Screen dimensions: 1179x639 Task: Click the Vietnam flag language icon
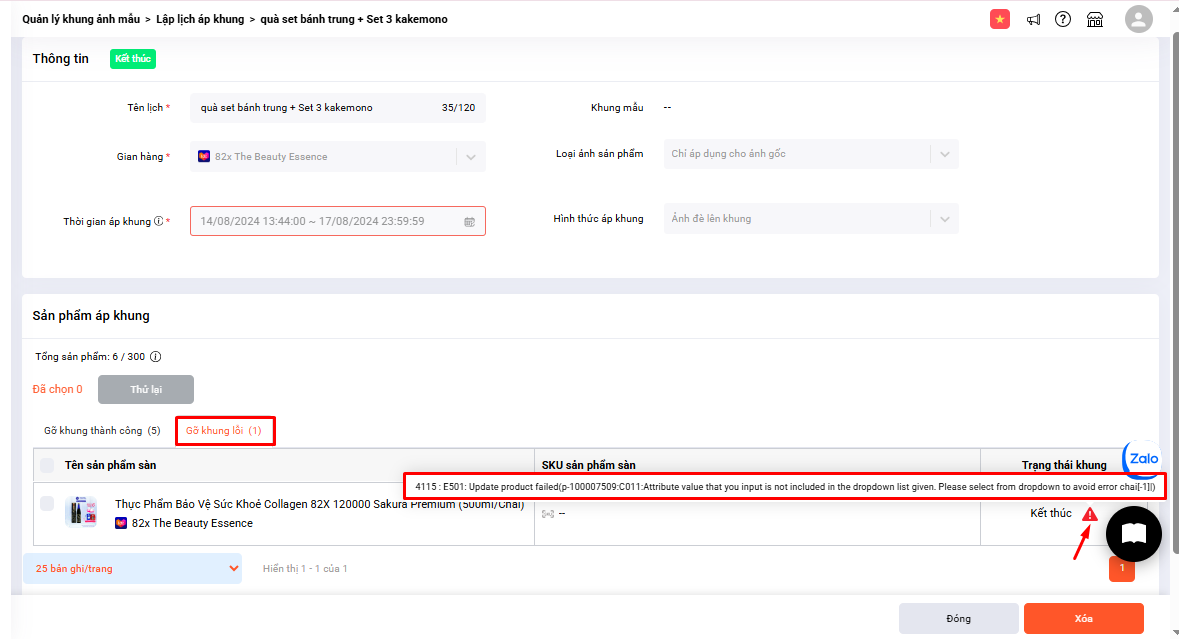tap(999, 19)
